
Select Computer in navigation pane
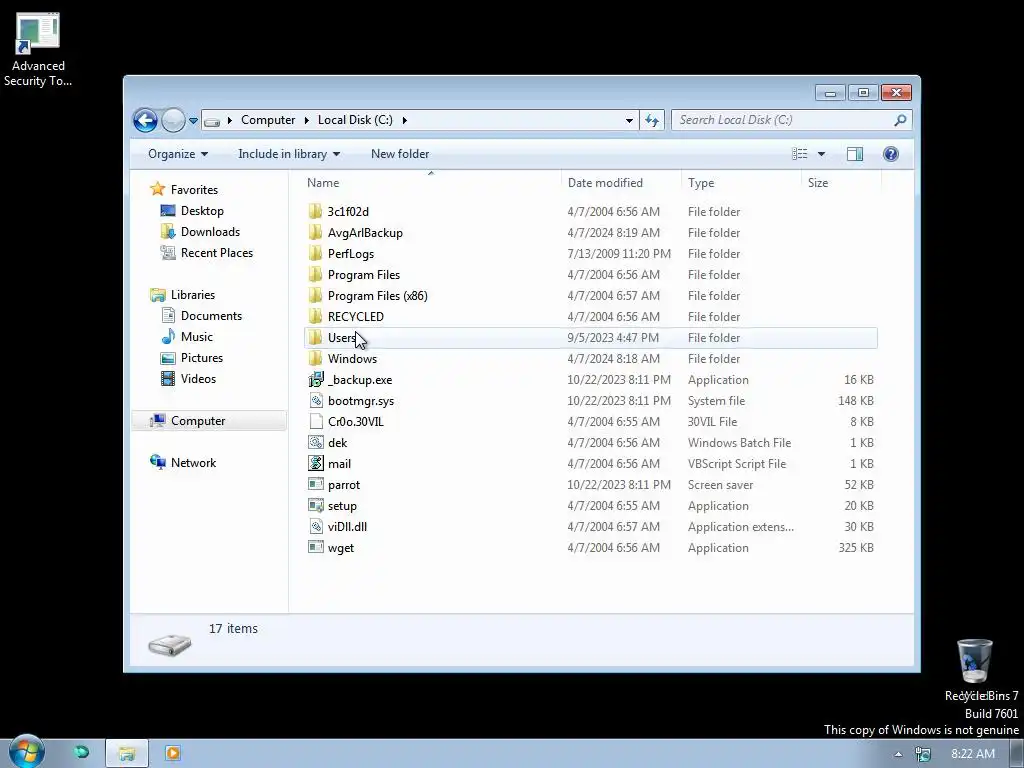click(x=198, y=421)
